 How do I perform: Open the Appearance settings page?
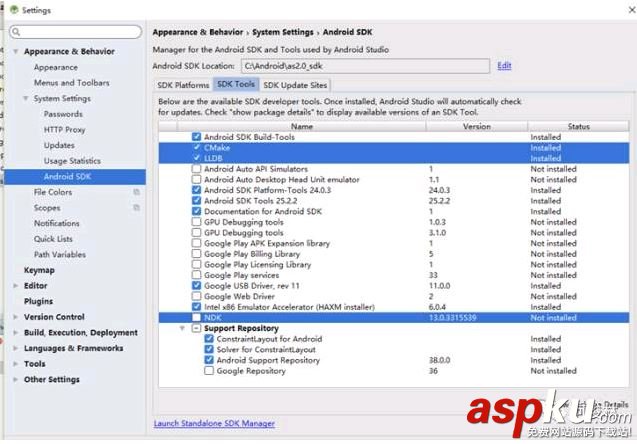56,67
